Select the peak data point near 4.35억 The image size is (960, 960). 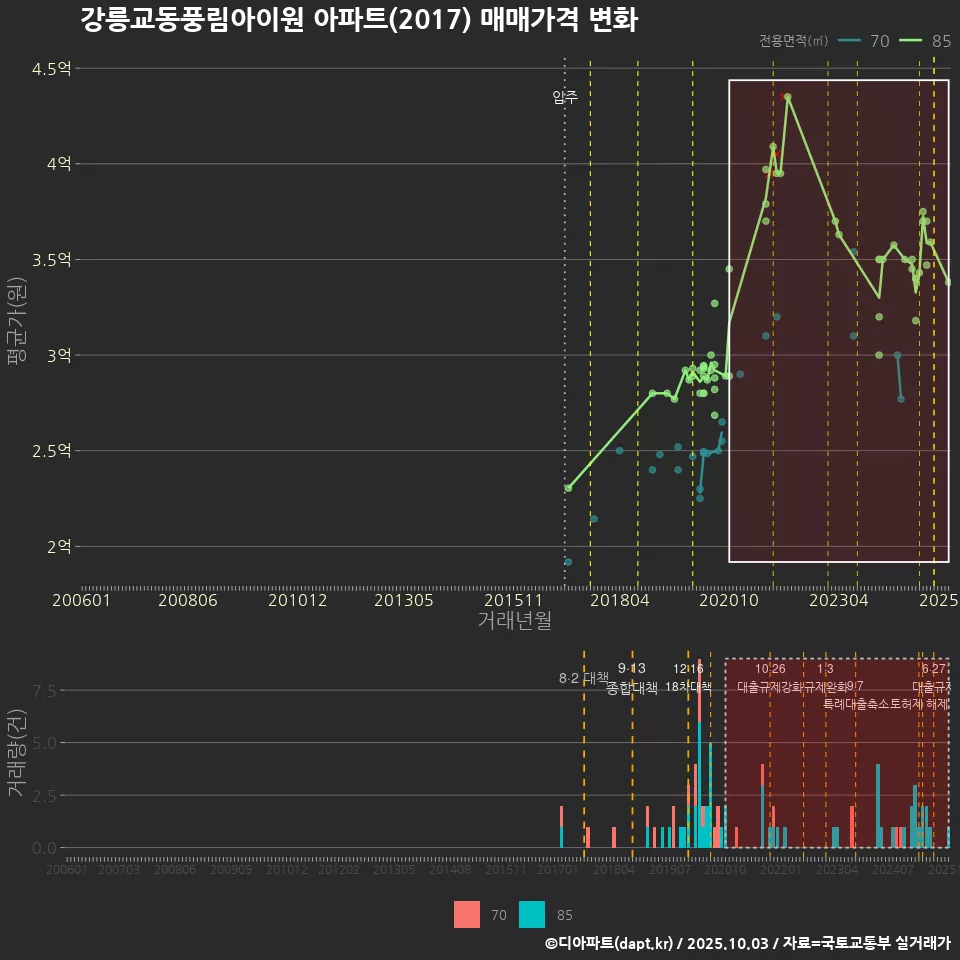[x=788, y=97]
